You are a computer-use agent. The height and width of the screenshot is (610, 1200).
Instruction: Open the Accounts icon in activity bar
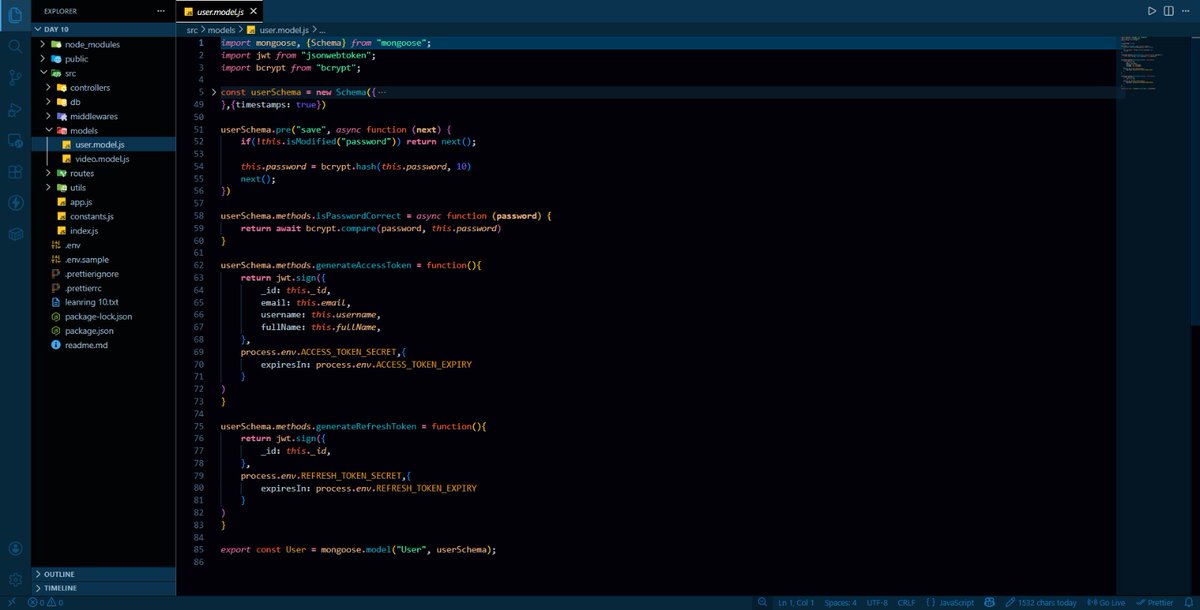[x=15, y=548]
